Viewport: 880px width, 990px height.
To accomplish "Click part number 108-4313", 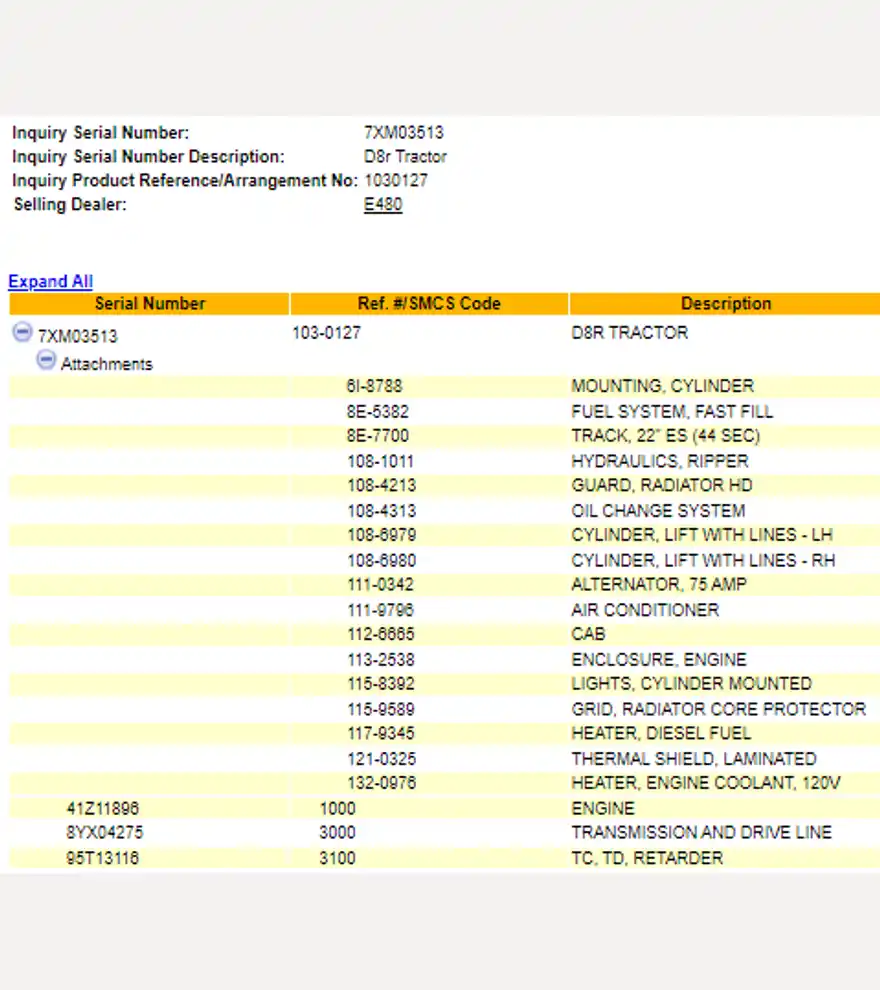I will tap(382, 511).
